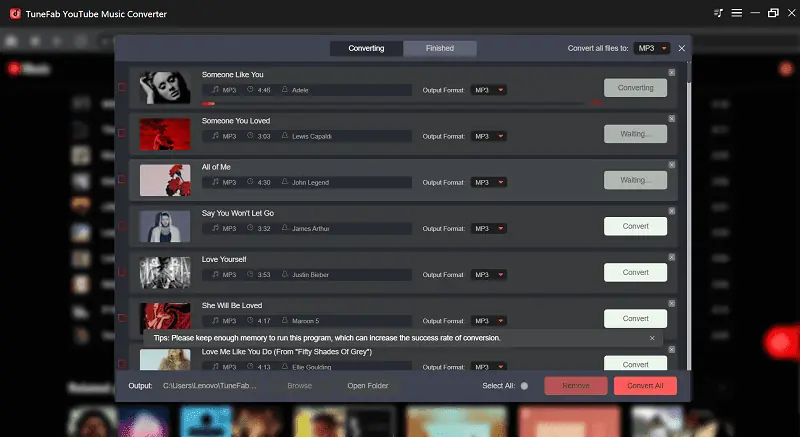Open Output Format dropdown for Someone Like You
The width and height of the screenshot is (800, 437).
[x=488, y=90]
